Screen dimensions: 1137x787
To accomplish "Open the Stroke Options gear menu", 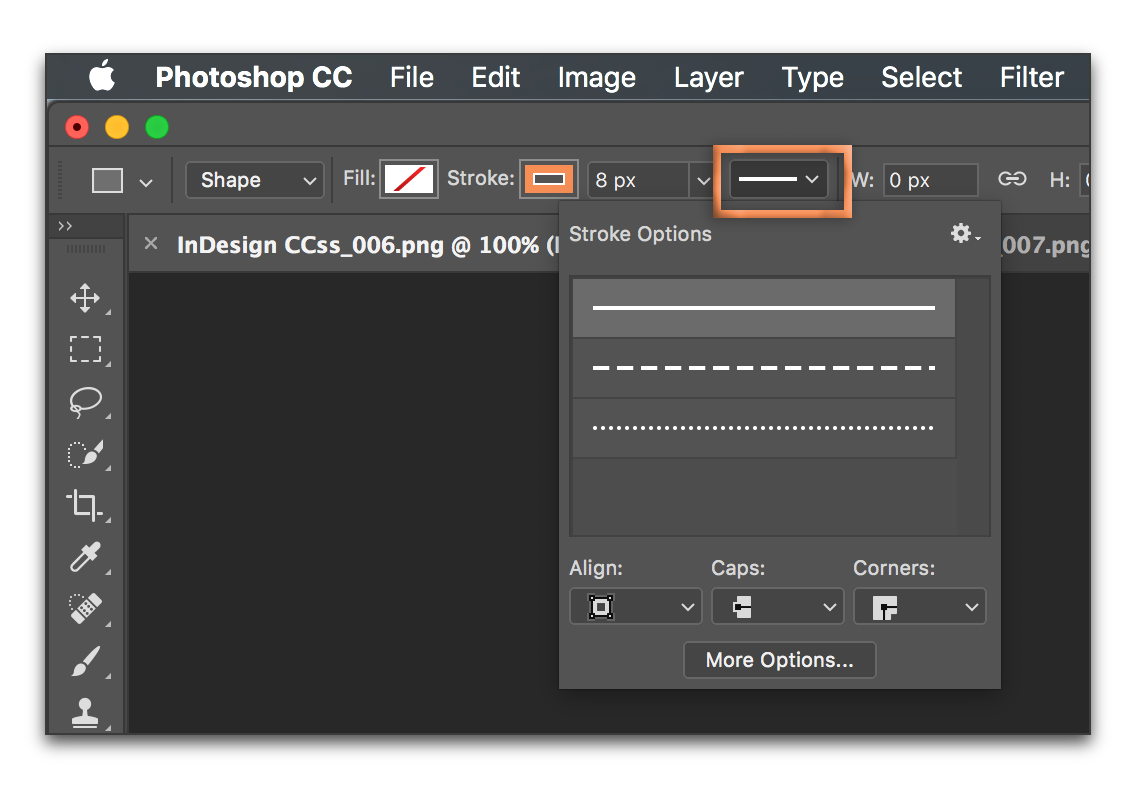I will click(x=964, y=234).
